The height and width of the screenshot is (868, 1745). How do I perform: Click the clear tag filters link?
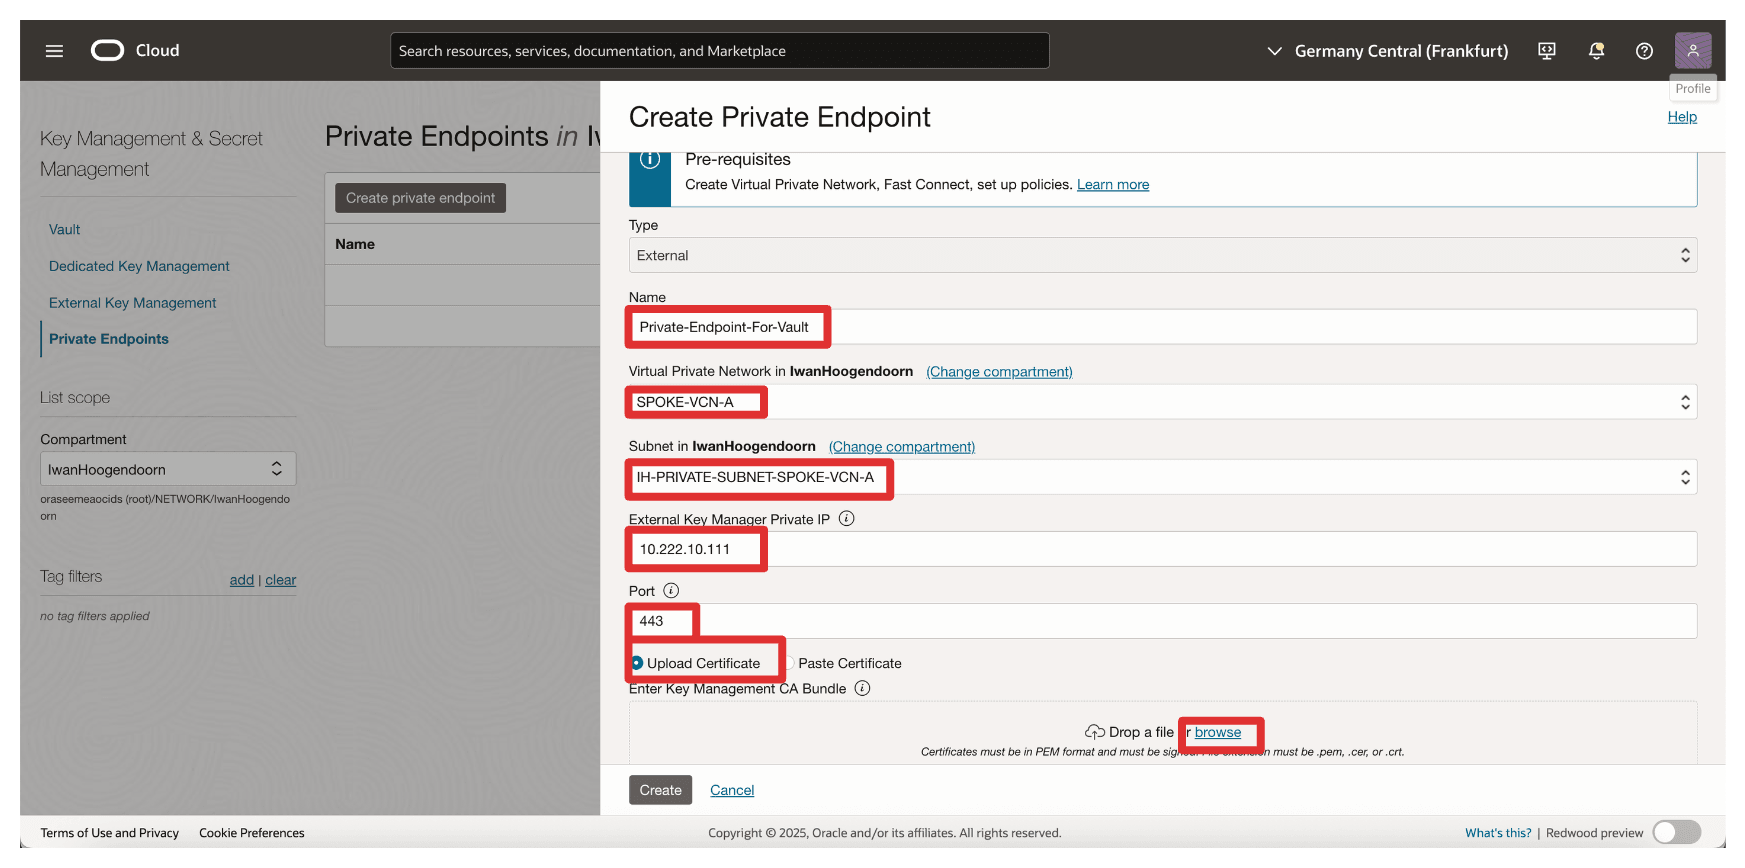point(281,580)
